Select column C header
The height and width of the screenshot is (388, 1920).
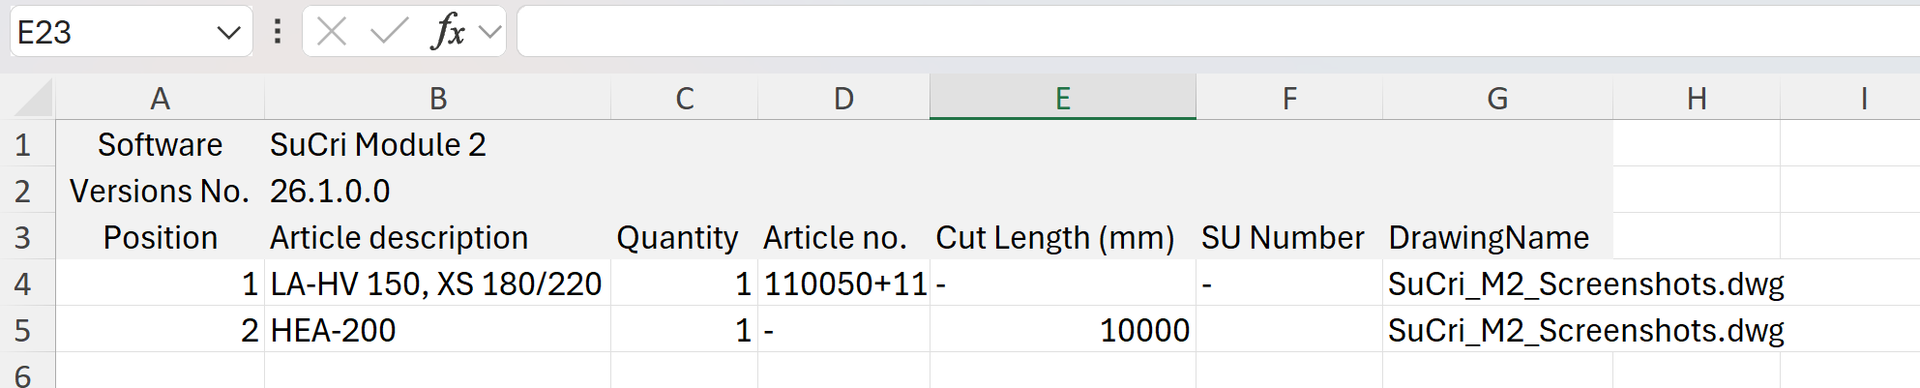click(684, 98)
